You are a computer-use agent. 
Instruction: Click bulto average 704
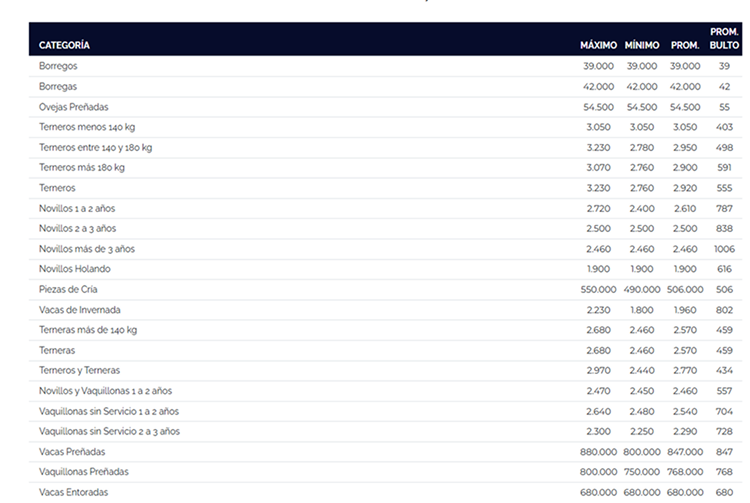(x=724, y=411)
